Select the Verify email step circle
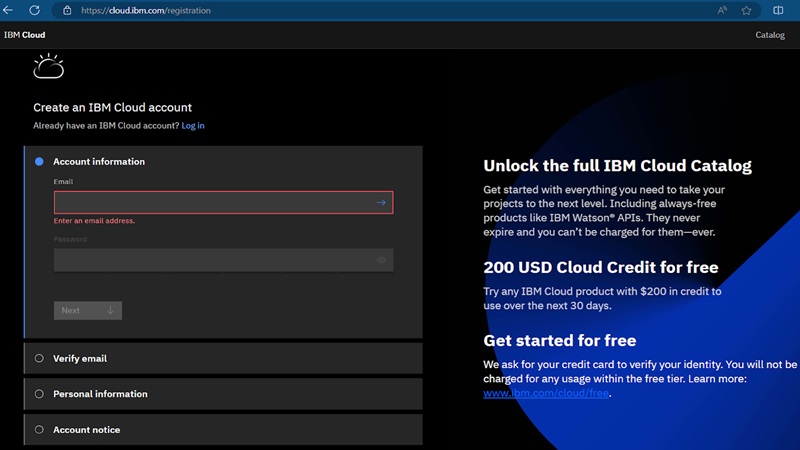 click(x=39, y=358)
